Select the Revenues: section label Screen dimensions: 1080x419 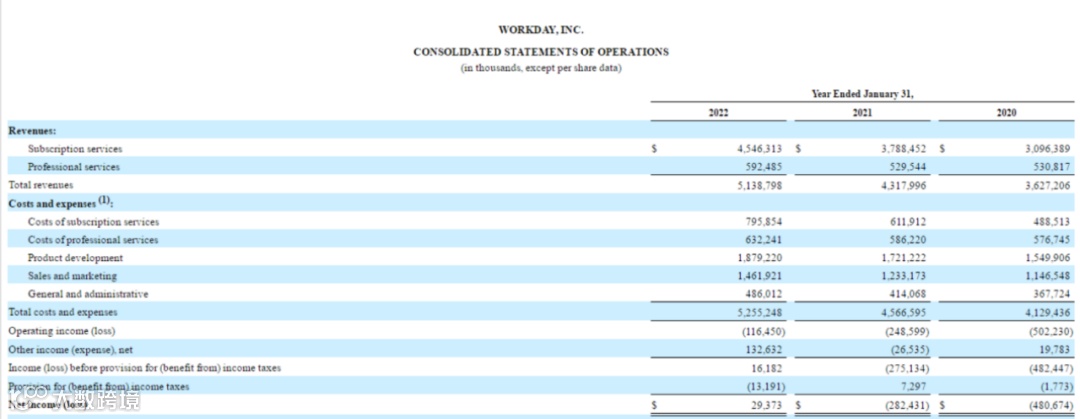[32, 130]
